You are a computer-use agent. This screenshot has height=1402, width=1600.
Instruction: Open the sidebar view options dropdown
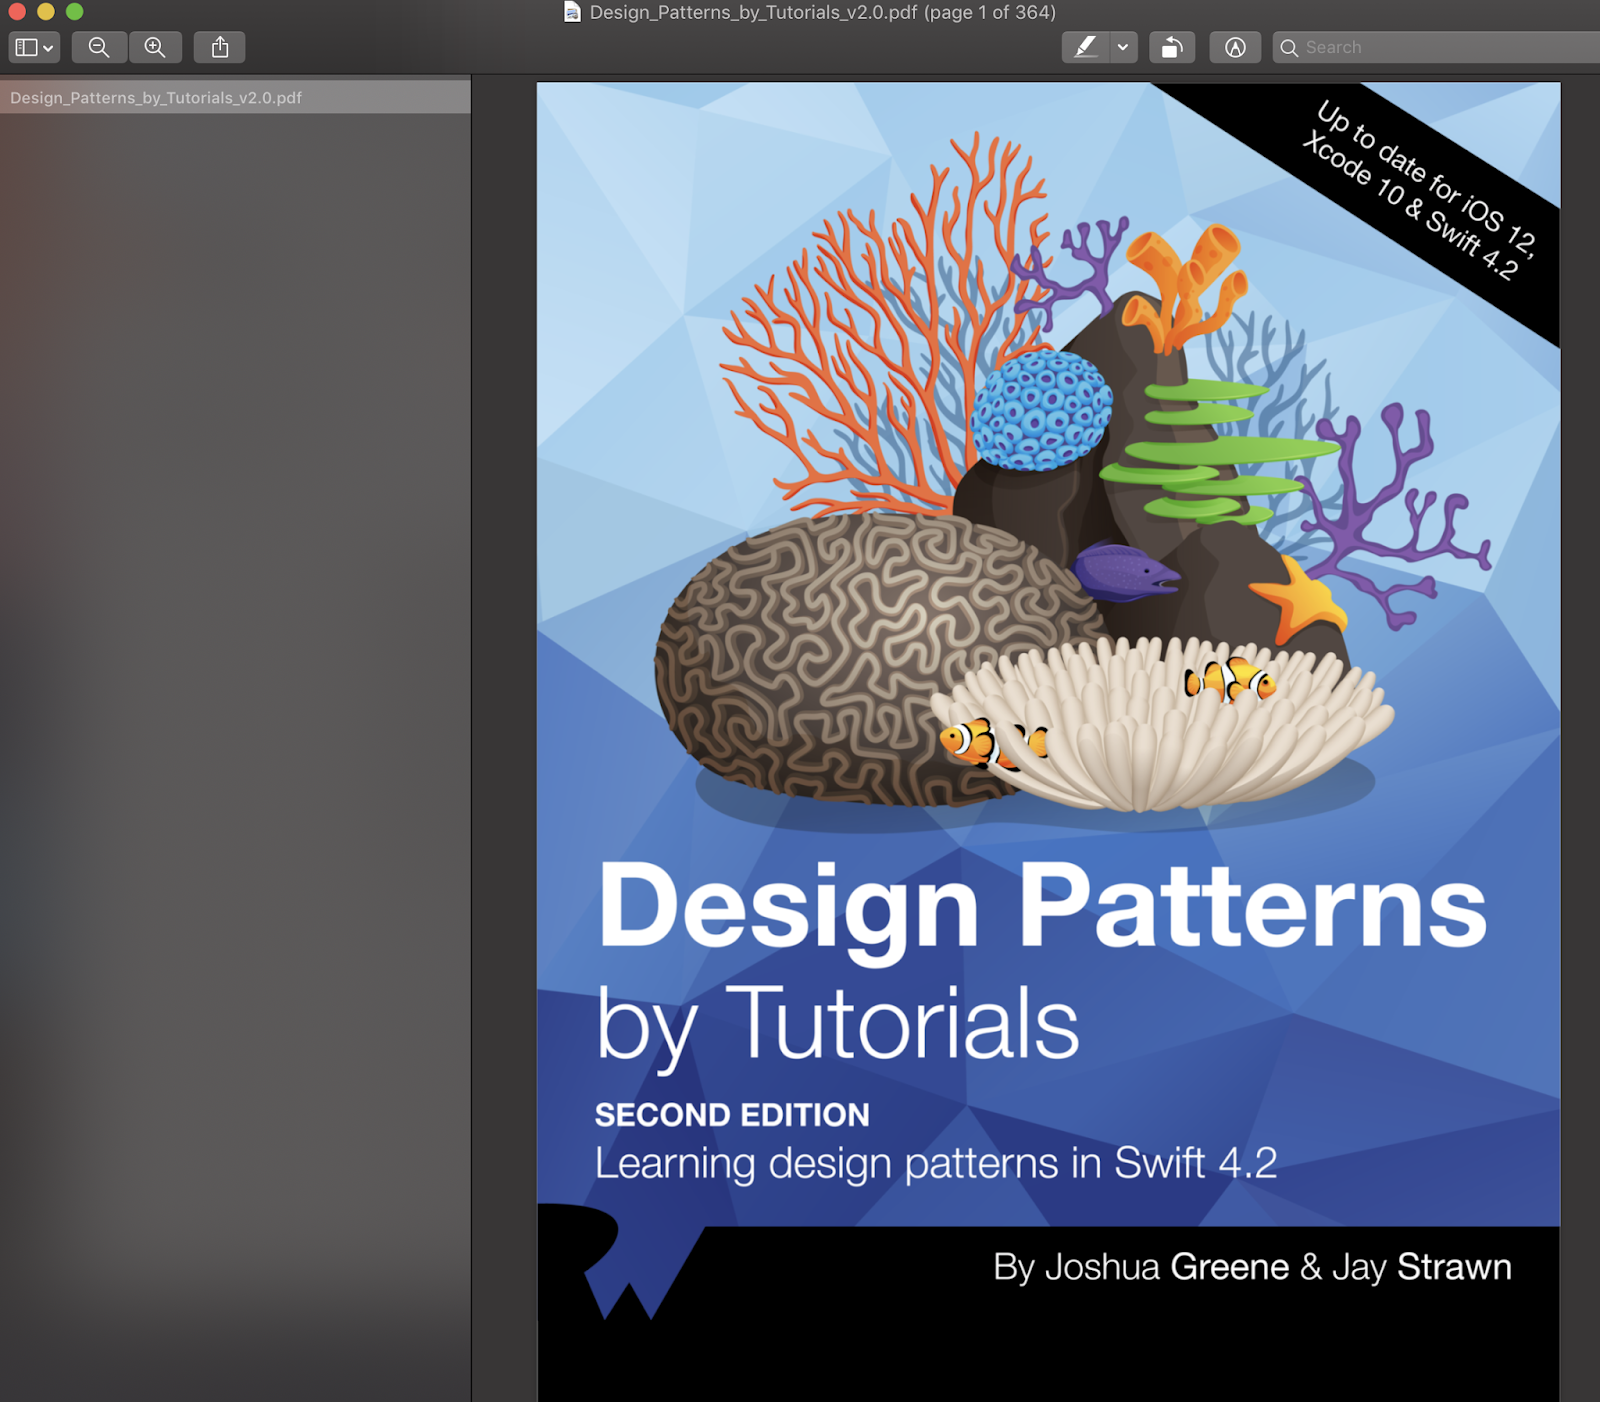(34, 47)
